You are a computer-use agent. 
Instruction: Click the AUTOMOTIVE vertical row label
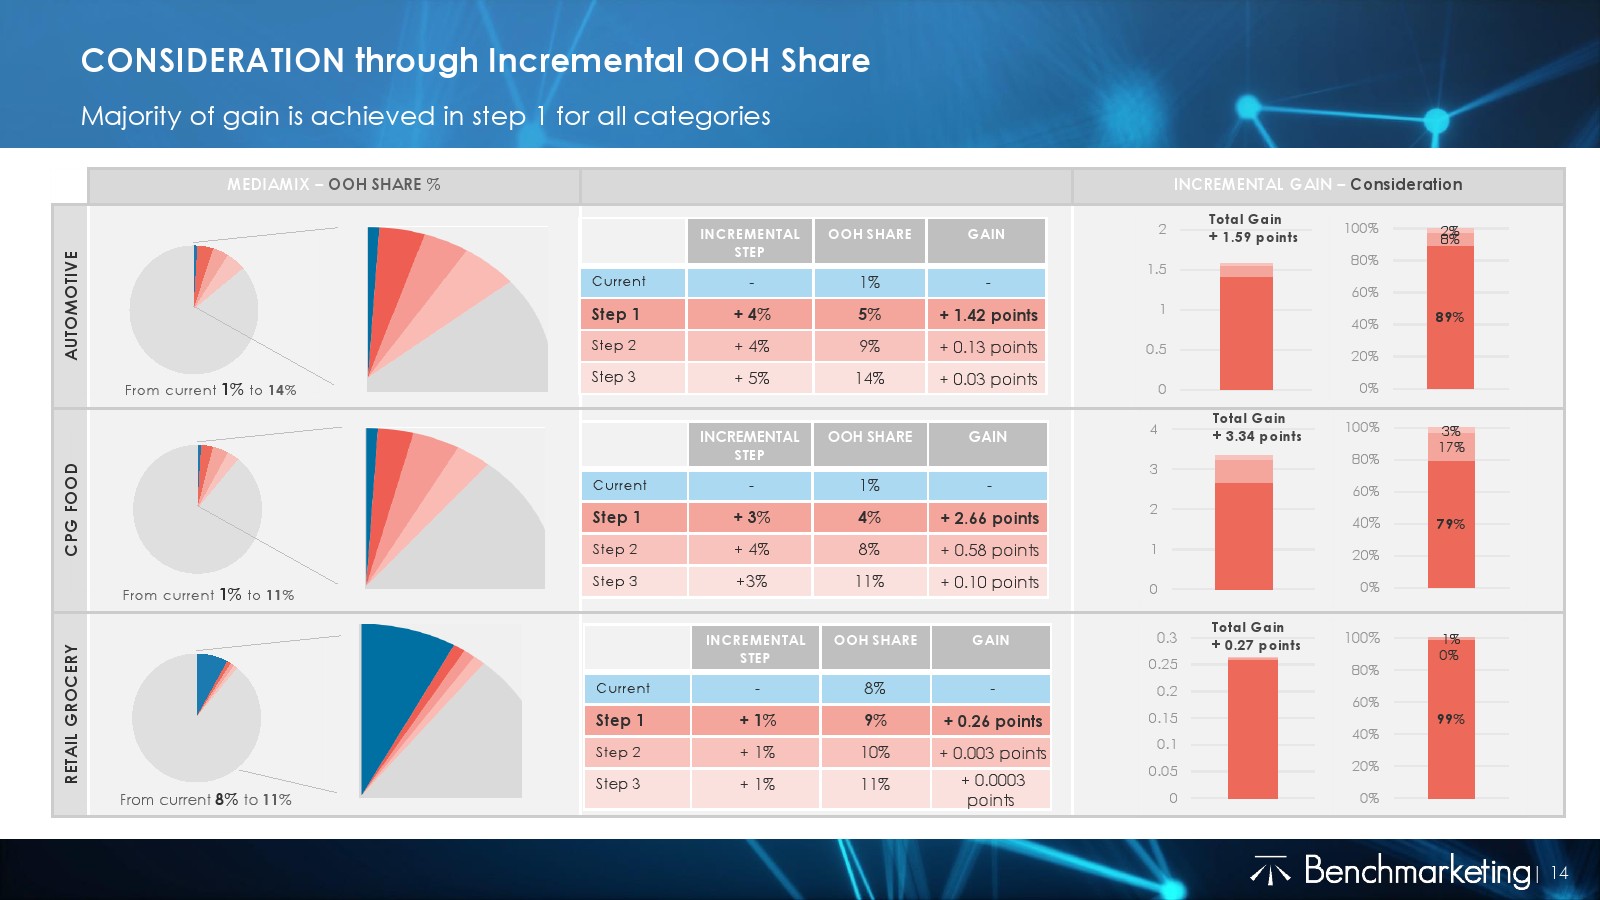tap(71, 305)
